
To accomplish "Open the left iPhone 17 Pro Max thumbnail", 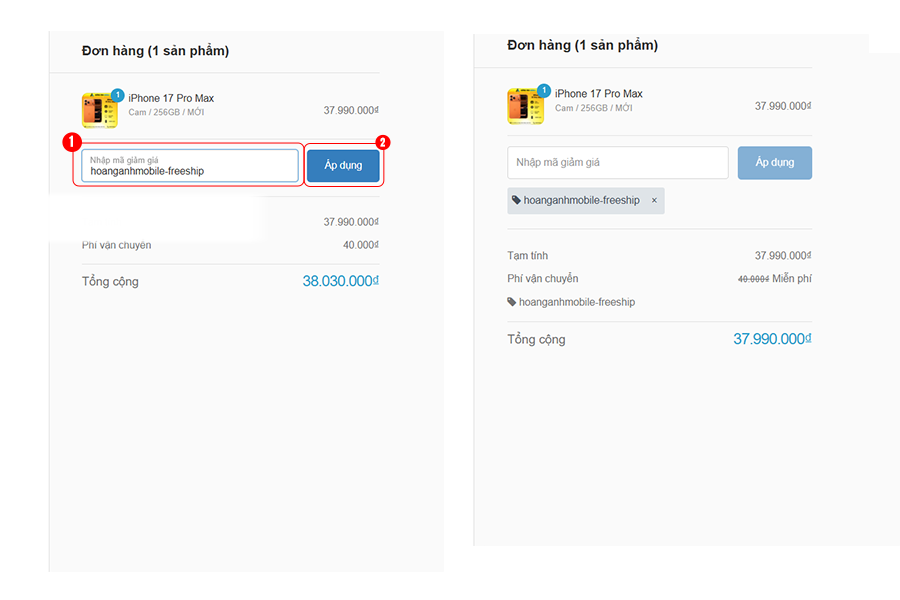I will 98,110.
